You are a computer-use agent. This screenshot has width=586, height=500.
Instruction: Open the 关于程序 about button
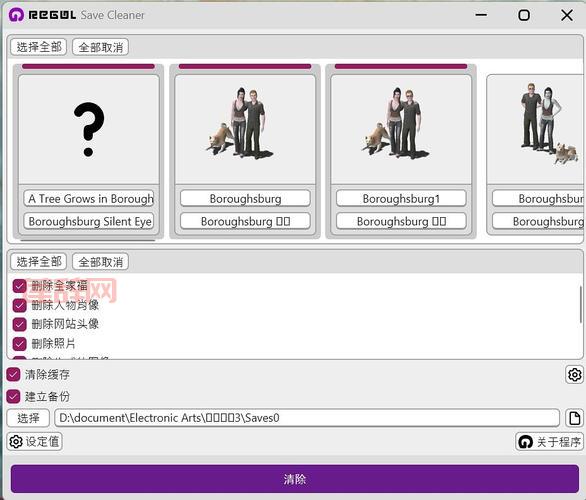[549, 442]
